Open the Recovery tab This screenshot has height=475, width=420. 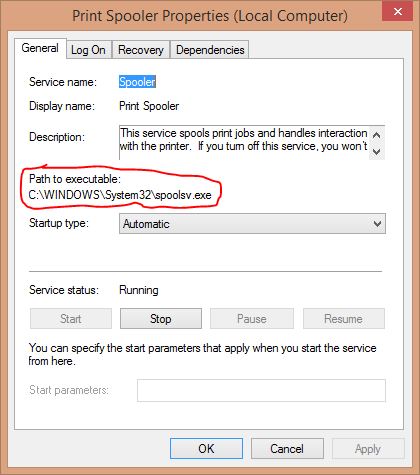point(141,50)
